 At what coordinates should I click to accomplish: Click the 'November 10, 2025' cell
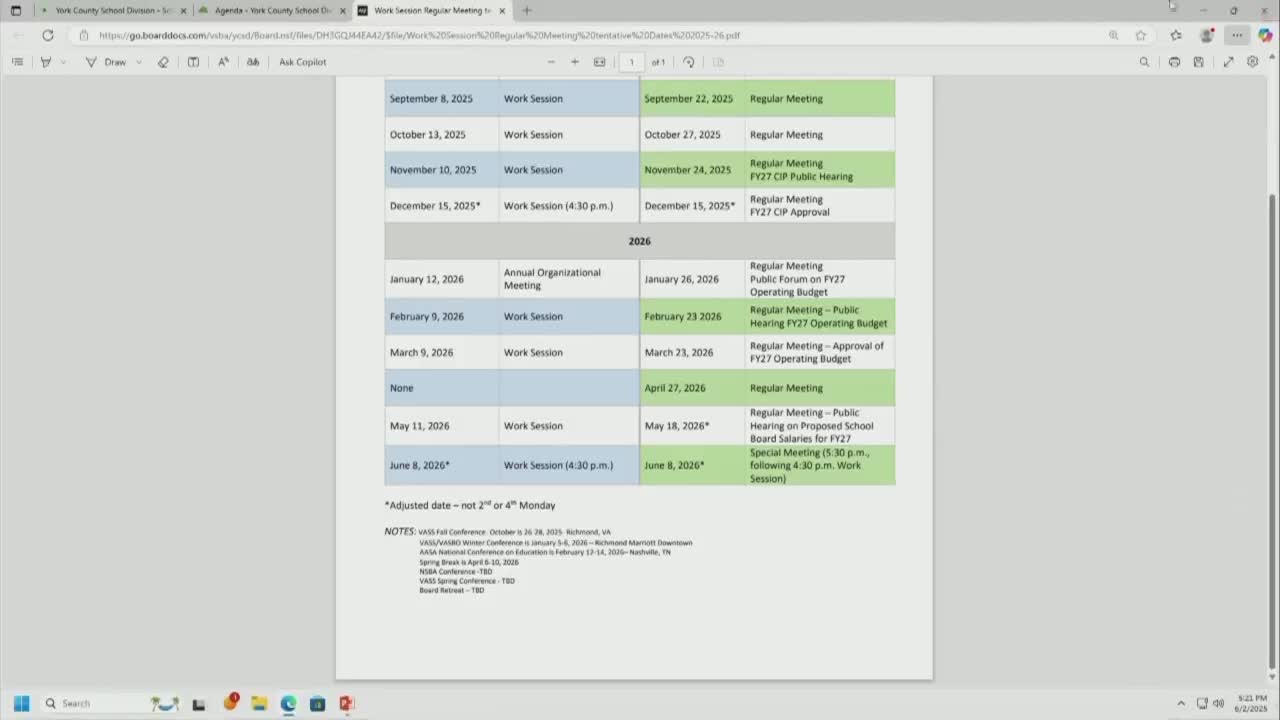coord(442,170)
